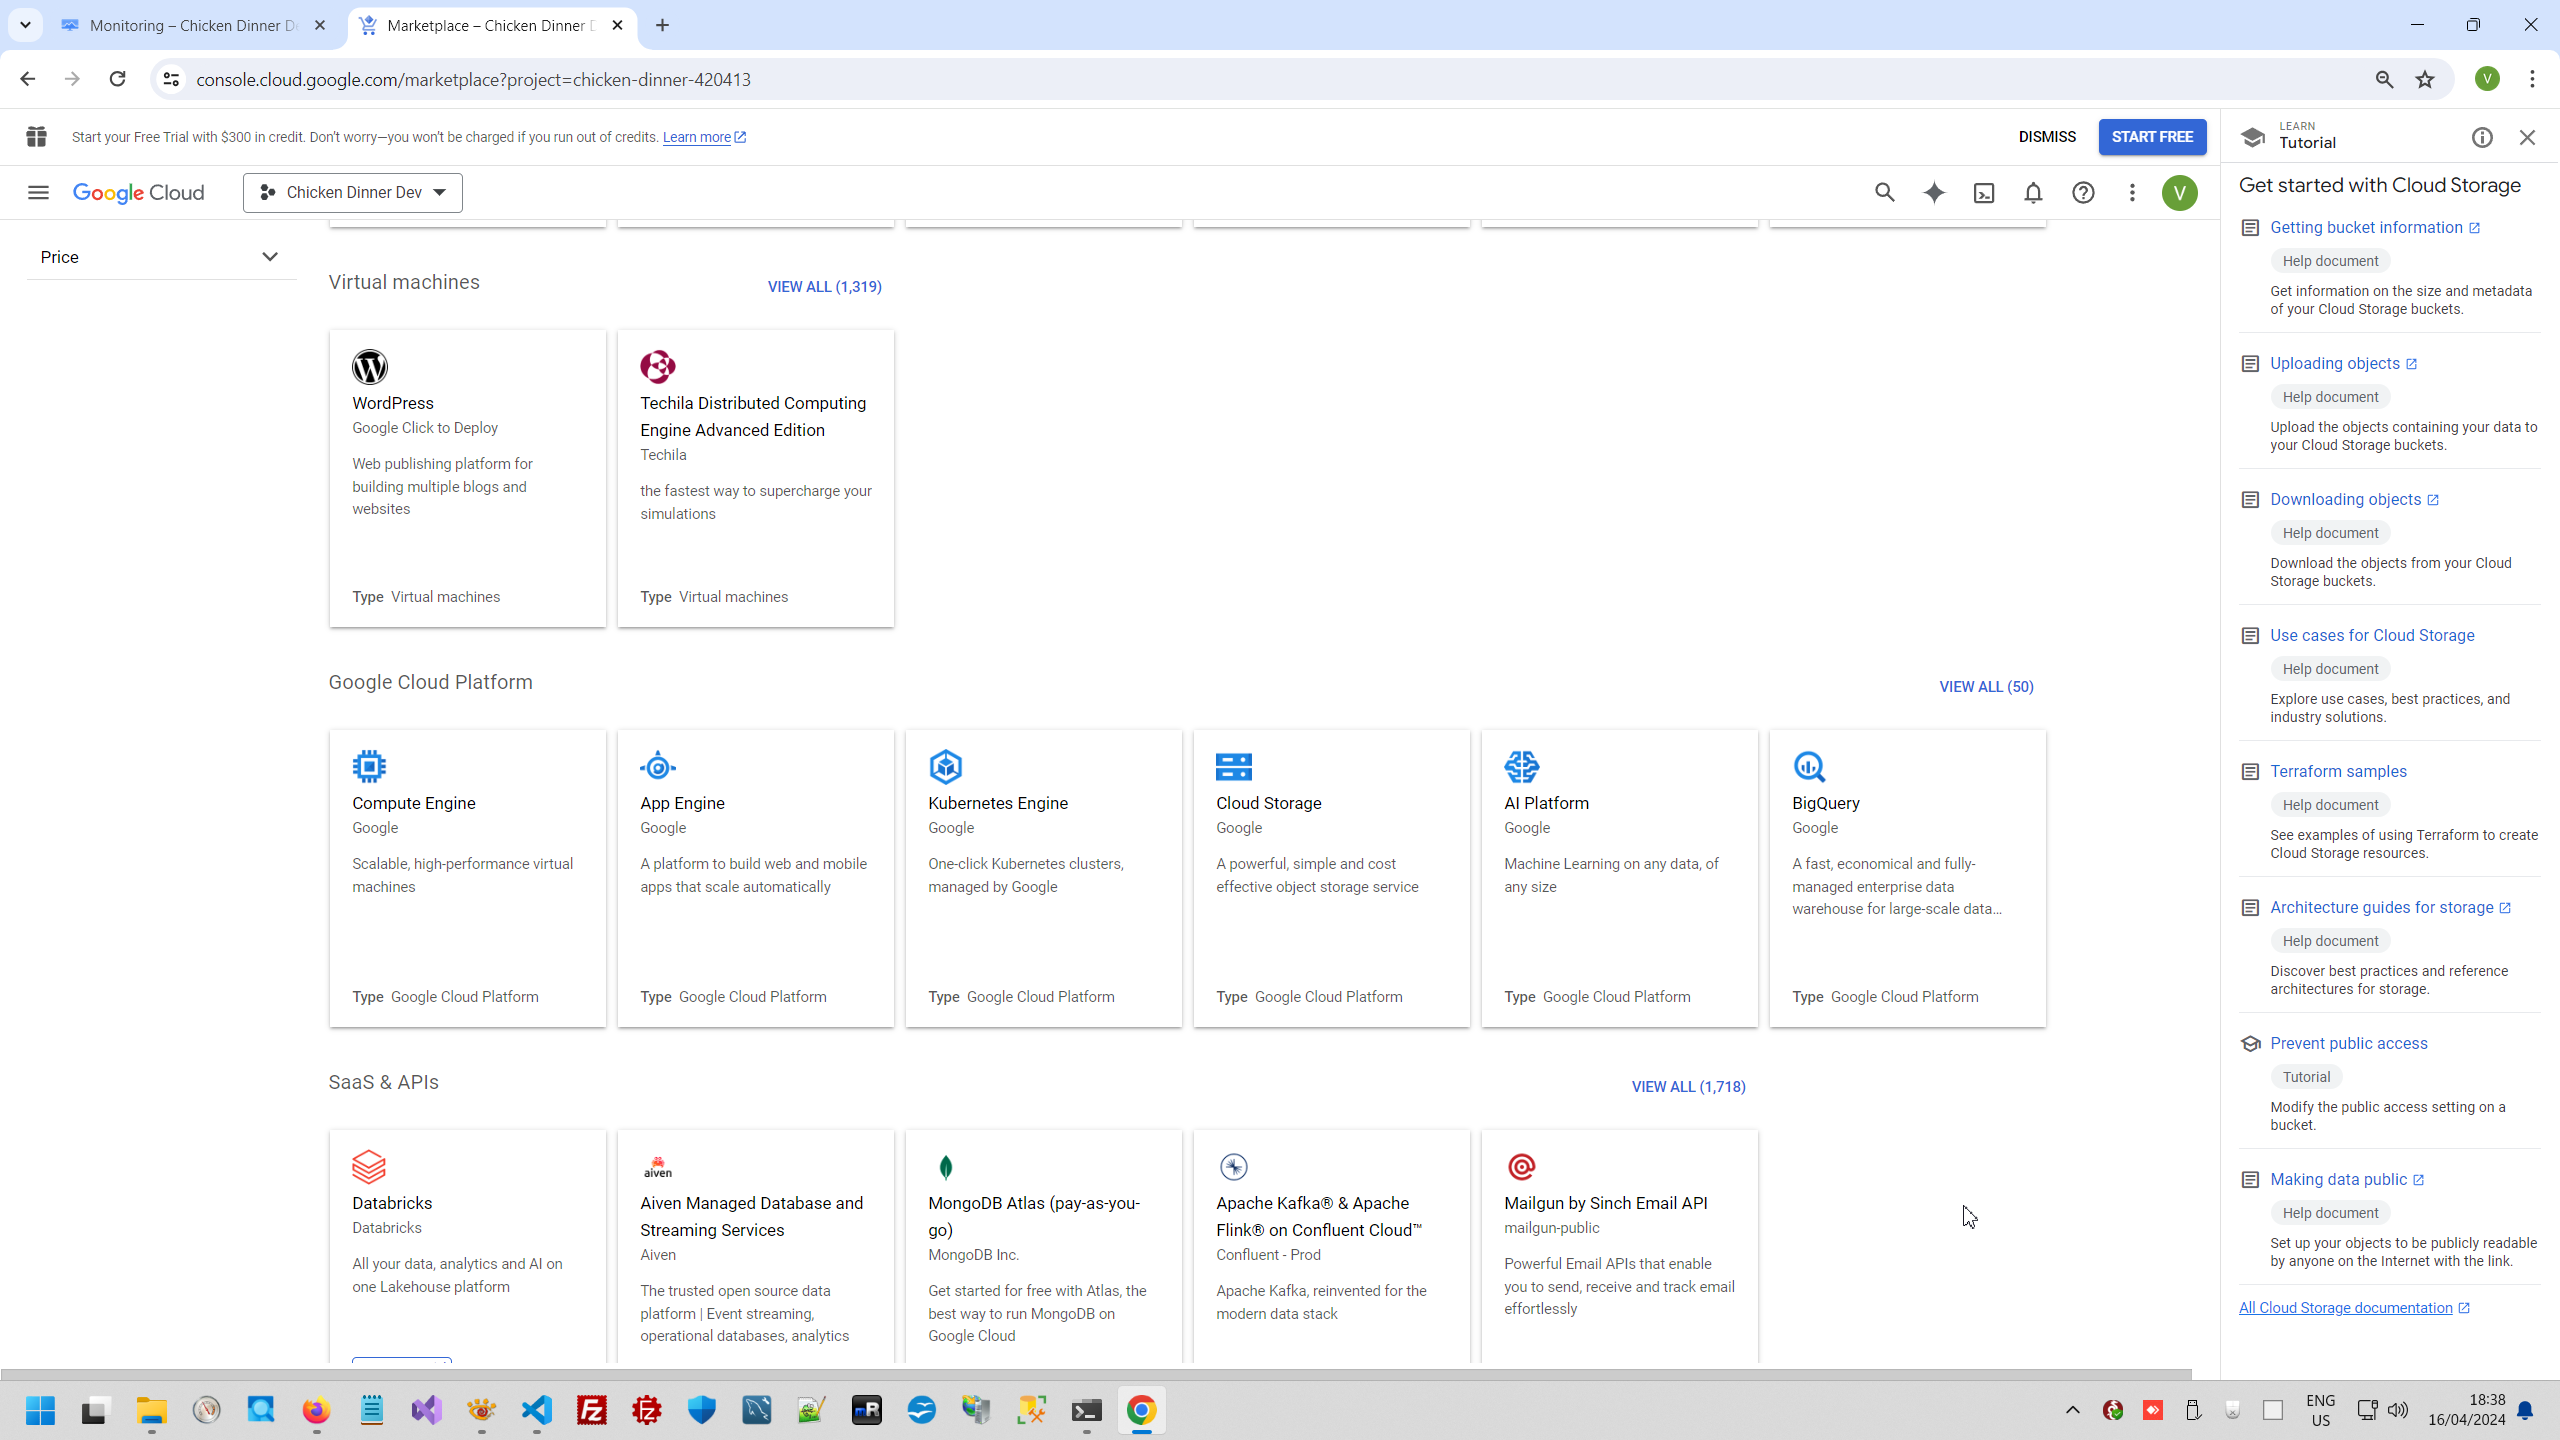Open Visual Studio Code from the taskbar
Screen dimensions: 2560x1440
pyautogui.click(x=537, y=1410)
